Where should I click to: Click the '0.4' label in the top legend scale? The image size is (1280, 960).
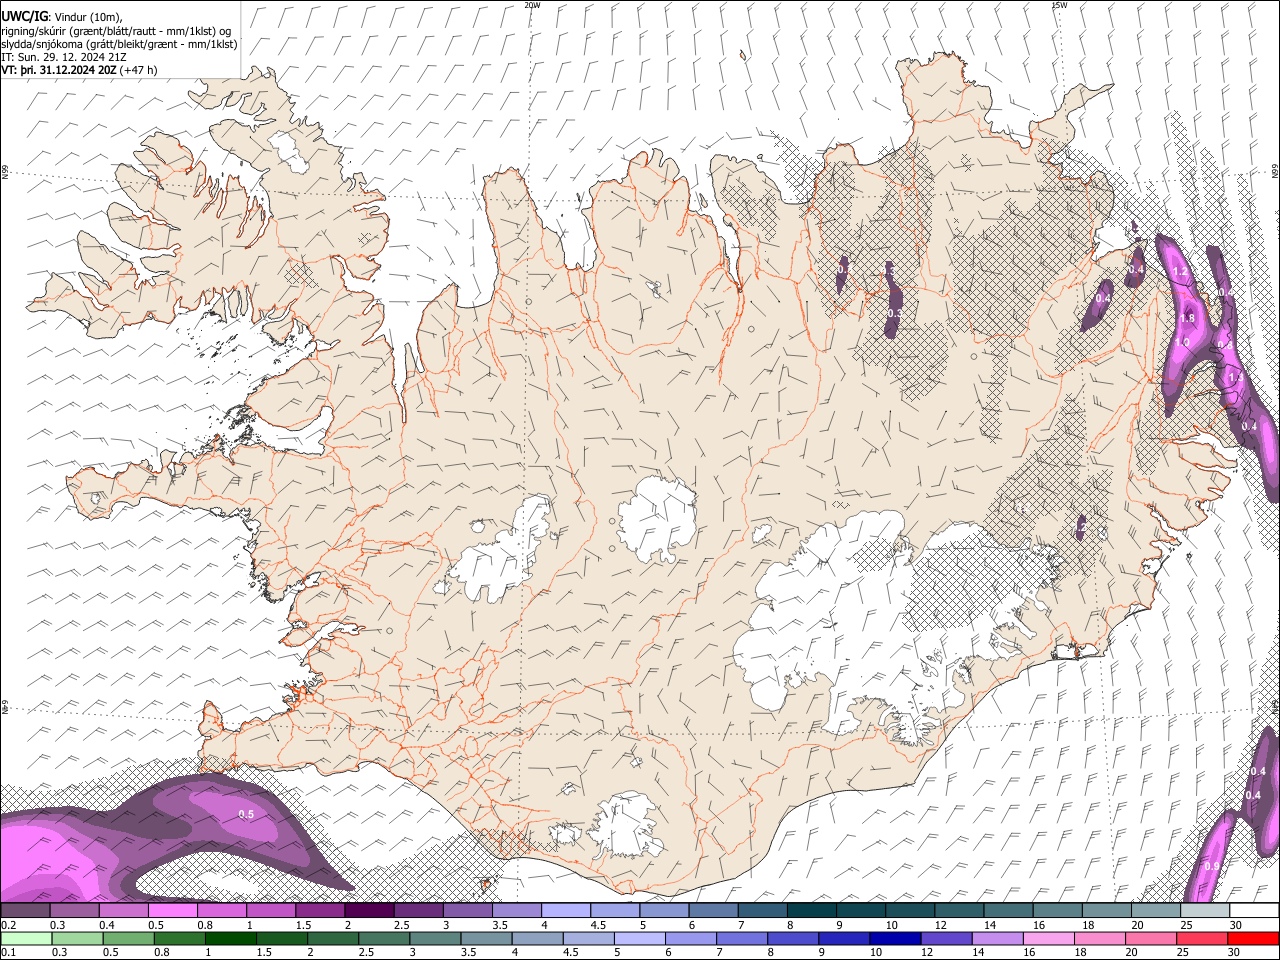pos(107,925)
